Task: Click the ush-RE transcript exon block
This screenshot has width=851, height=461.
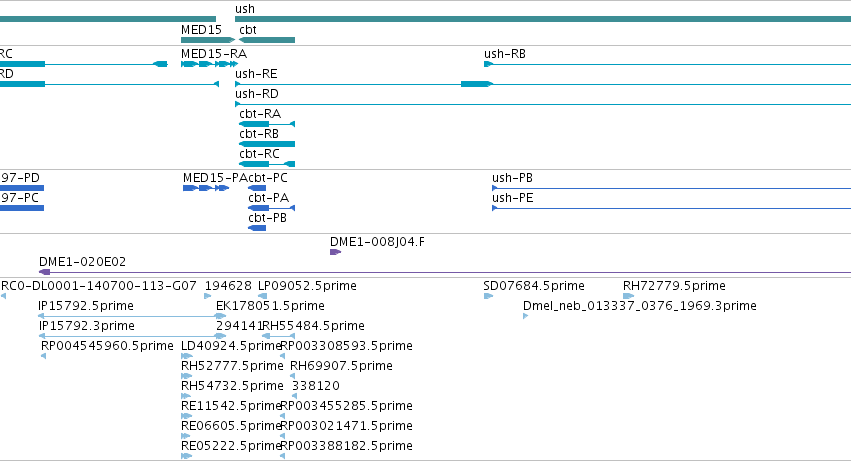Action: [477, 84]
